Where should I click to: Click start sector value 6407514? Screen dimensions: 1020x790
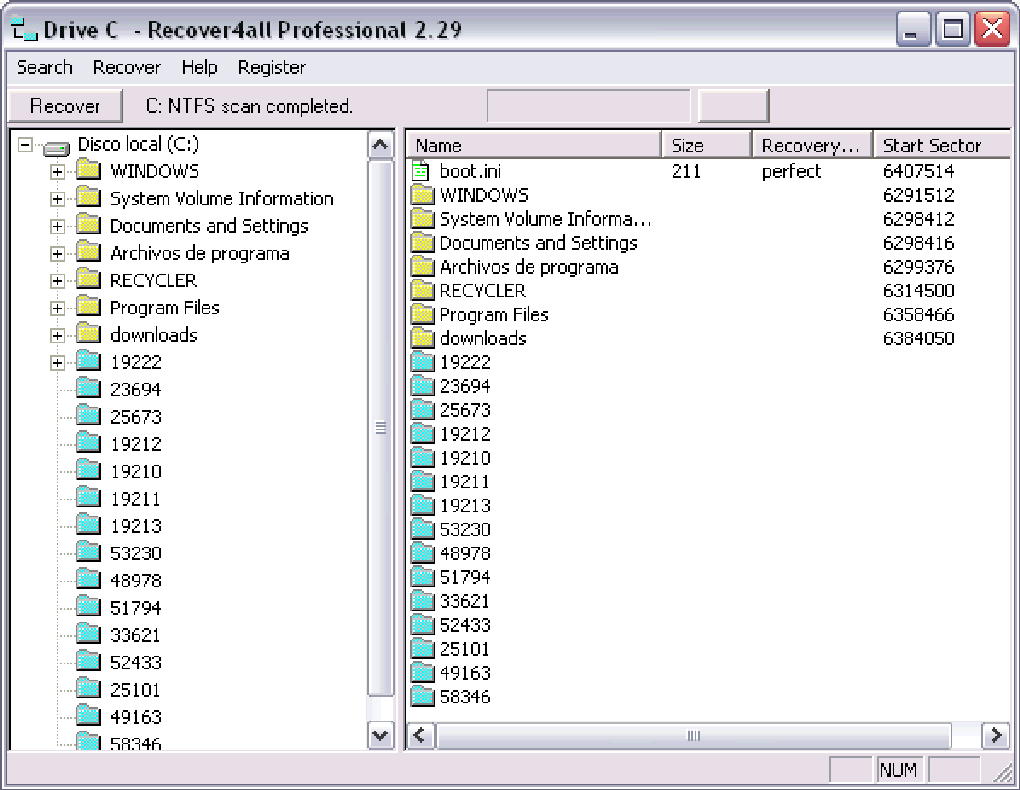(x=919, y=171)
